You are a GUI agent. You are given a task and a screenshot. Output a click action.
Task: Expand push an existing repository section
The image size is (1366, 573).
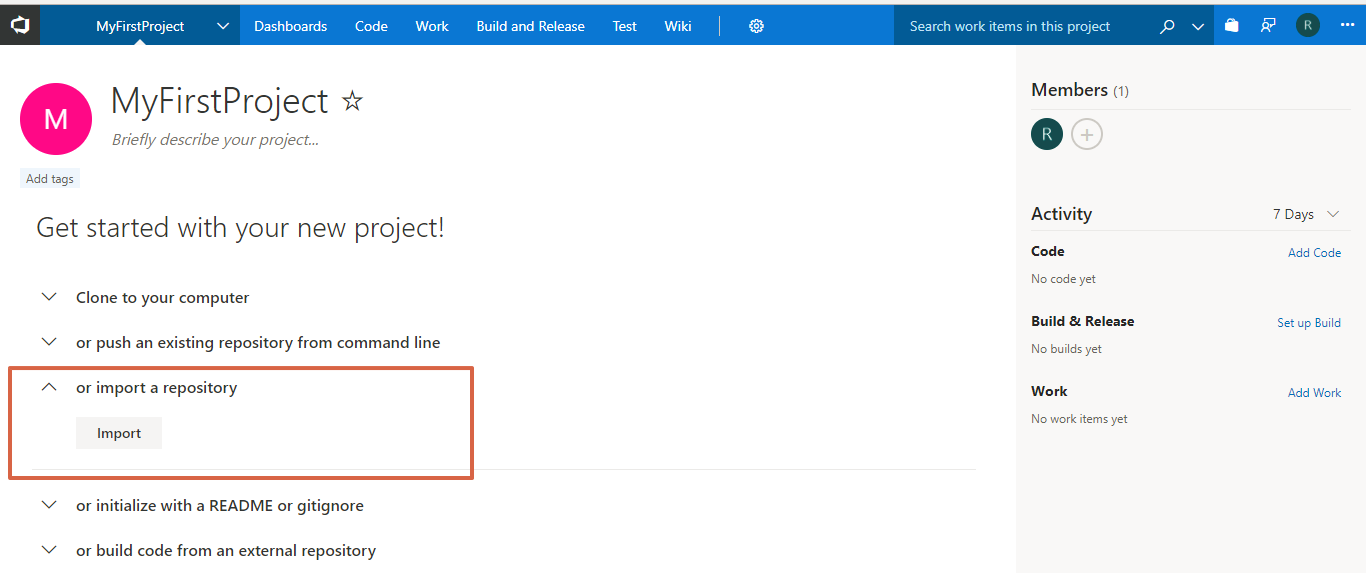[49, 342]
